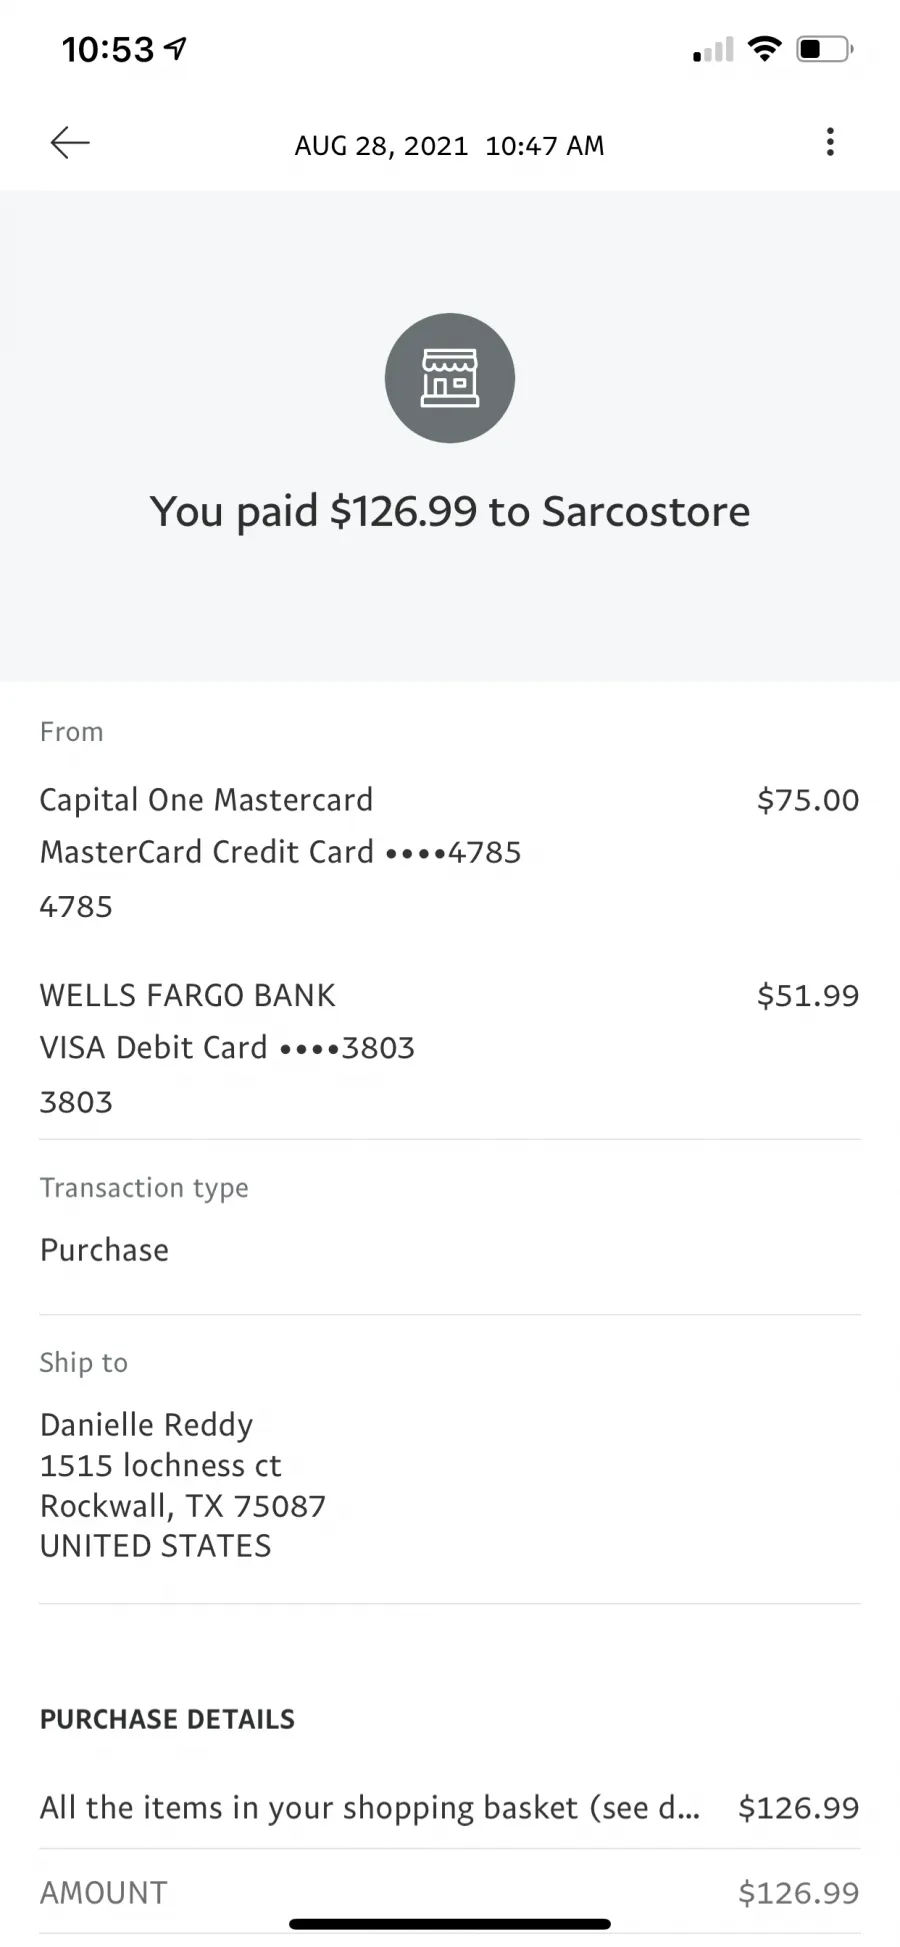Tap the PURCHASE DETAILS section heading
Viewport: 900px width, 1947px height.
point(167,1719)
